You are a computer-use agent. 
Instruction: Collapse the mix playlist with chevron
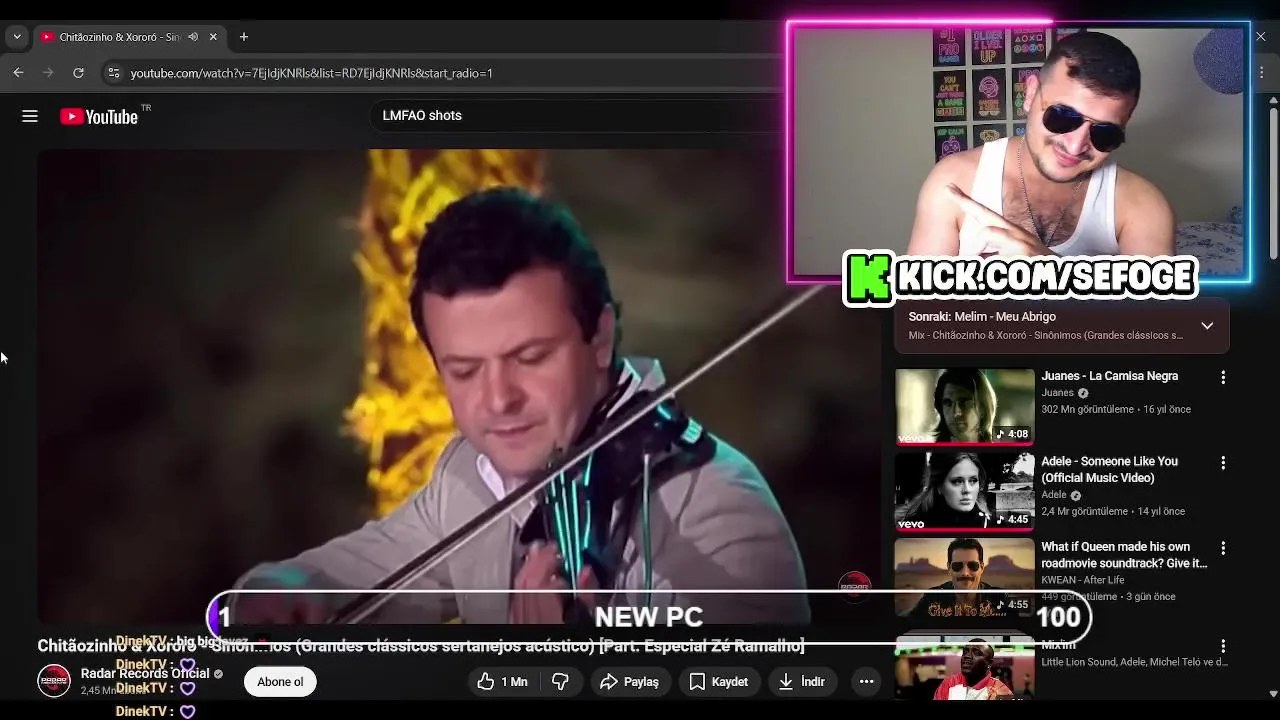1207,326
